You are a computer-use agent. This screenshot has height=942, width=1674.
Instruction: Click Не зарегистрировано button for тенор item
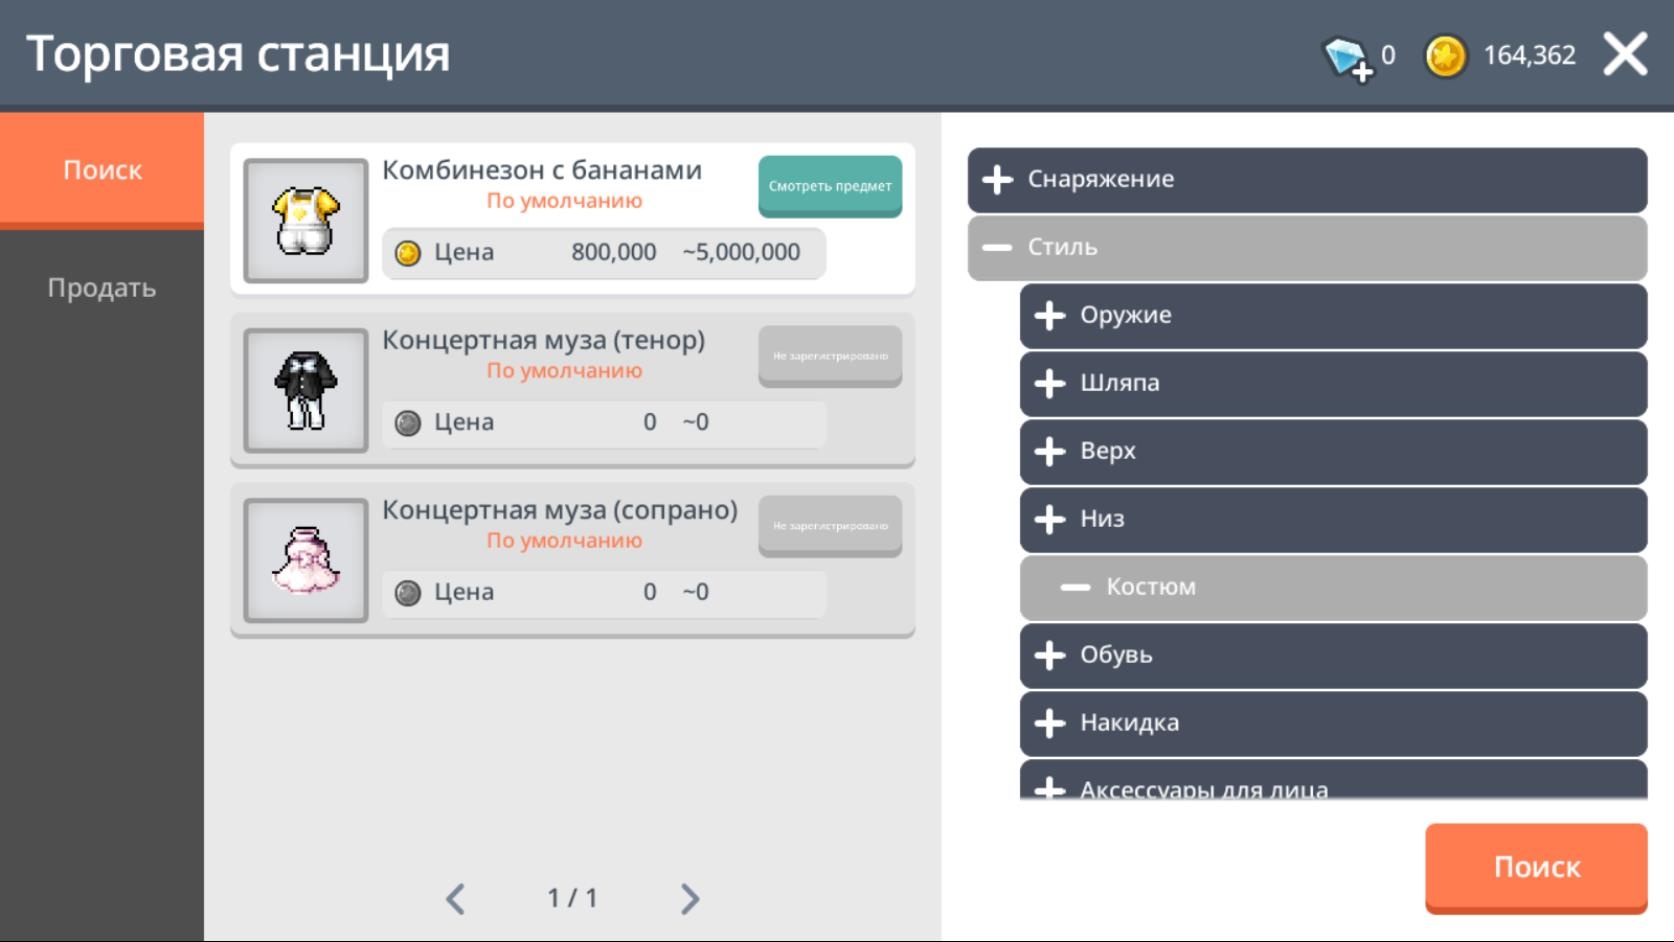tap(830, 356)
